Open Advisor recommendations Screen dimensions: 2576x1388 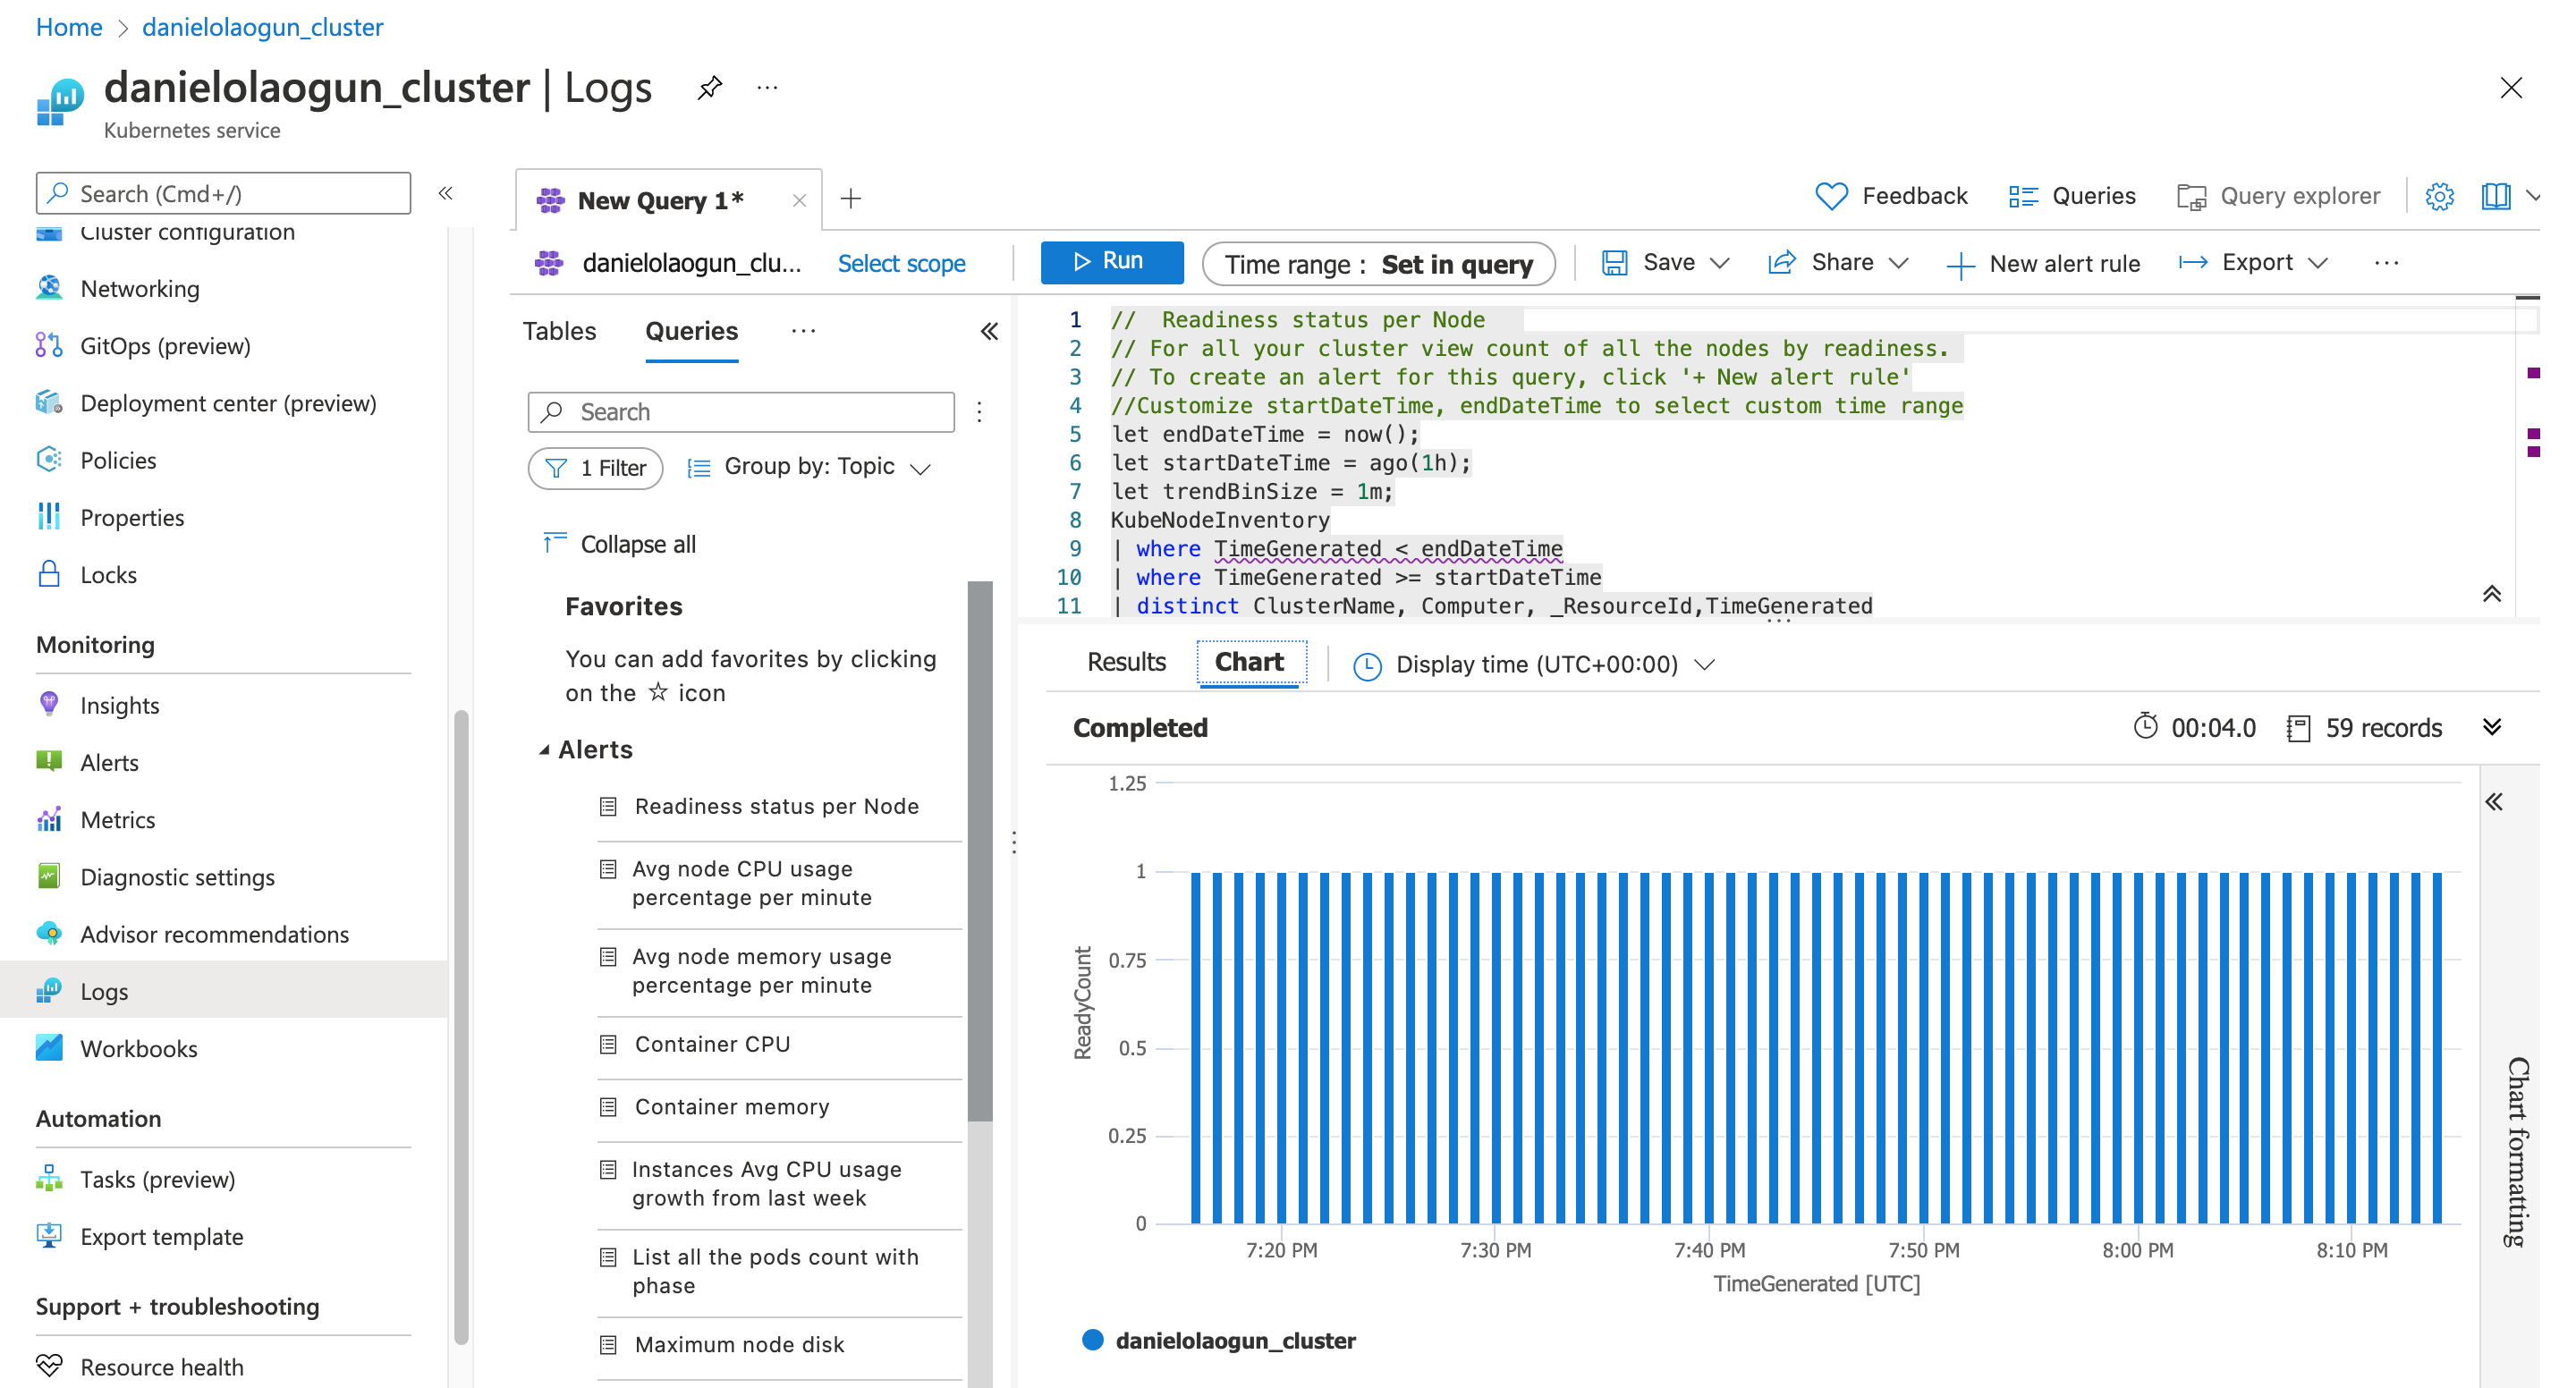point(214,934)
